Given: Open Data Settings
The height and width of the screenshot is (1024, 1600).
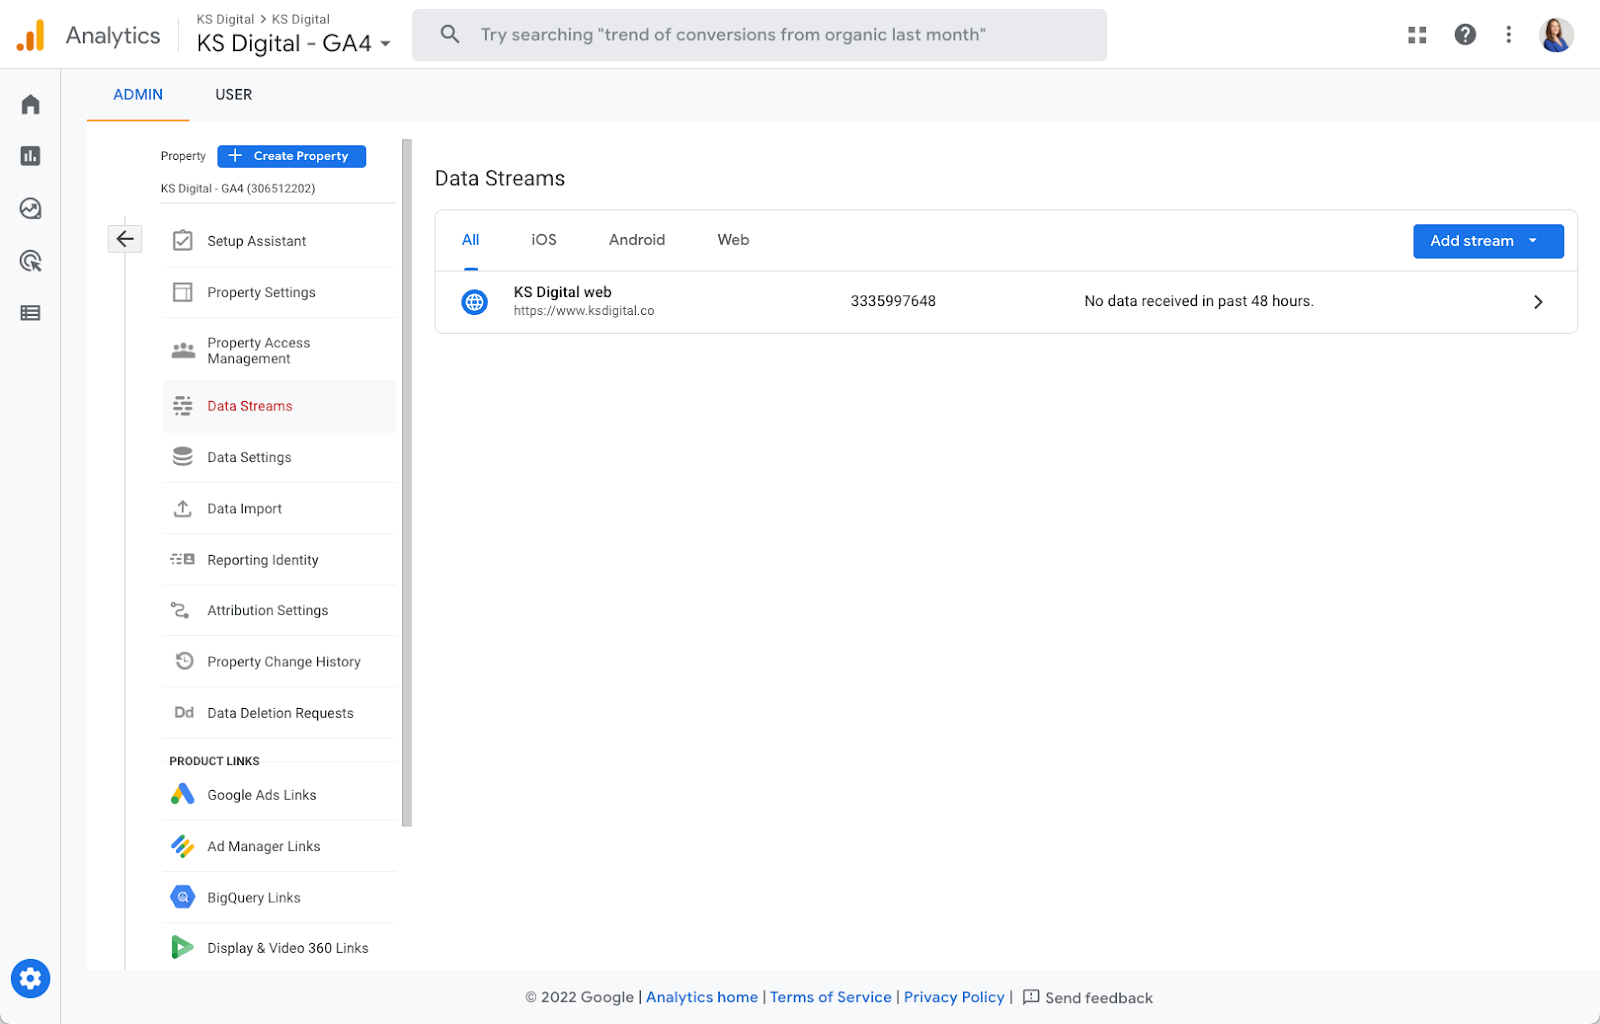Looking at the screenshot, I should click(279, 457).
